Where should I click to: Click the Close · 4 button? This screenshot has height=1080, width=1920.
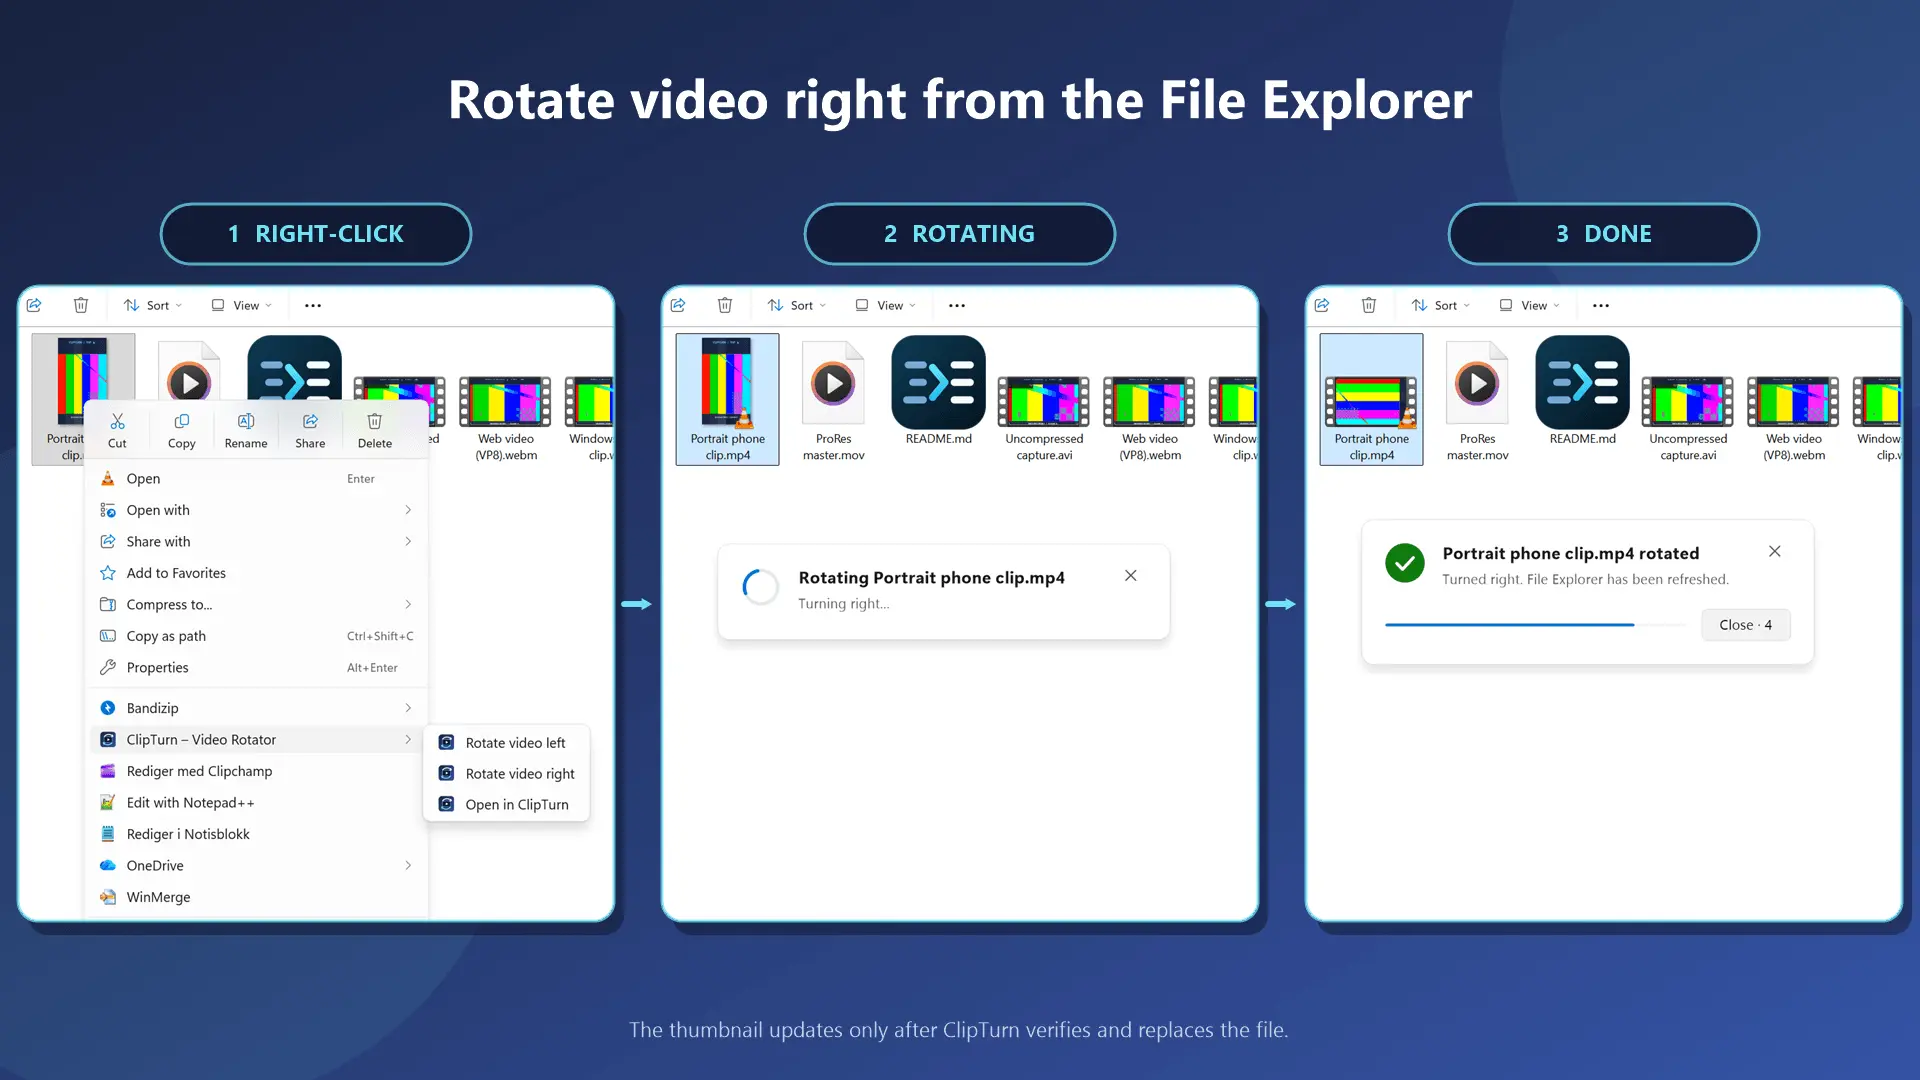click(1745, 625)
